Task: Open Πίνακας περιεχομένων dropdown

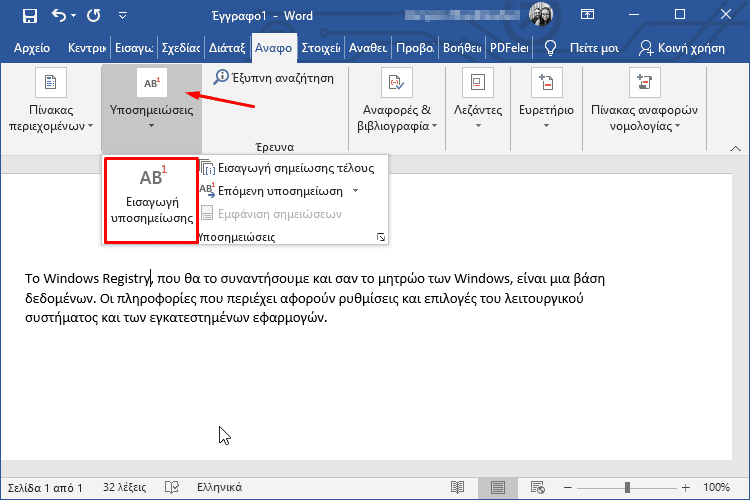Action: click(x=51, y=100)
